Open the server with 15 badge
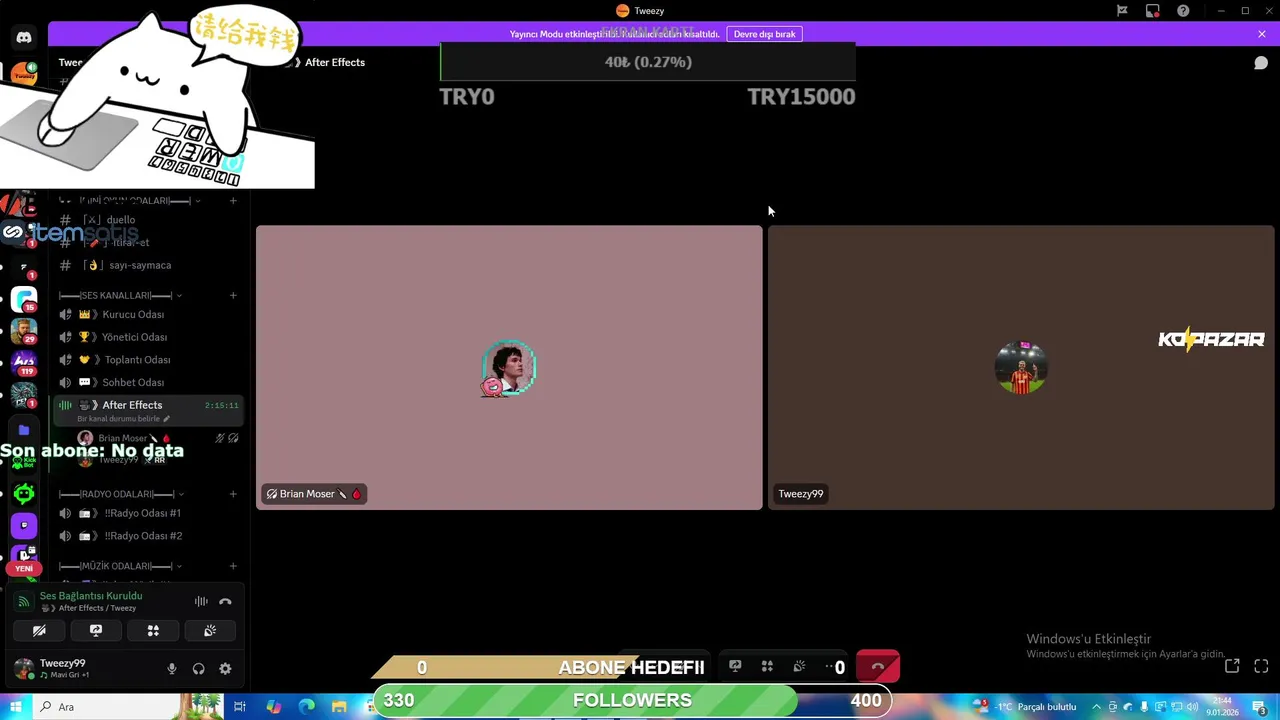Image resolution: width=1280 pixels, height=720 pixels. [24, 299]
